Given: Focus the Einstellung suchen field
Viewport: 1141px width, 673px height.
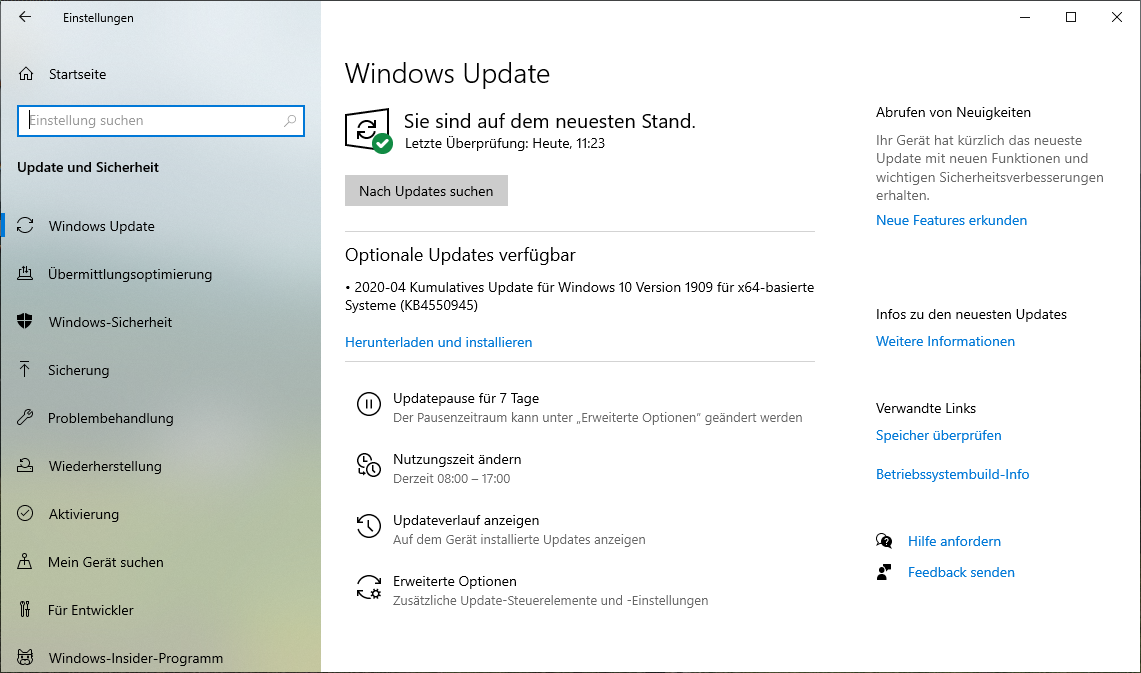Looking at the screenshot, I should [161, 121].
